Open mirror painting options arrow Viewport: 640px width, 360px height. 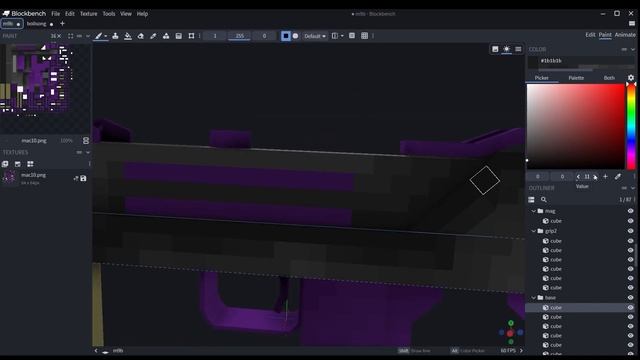[342, 36]
